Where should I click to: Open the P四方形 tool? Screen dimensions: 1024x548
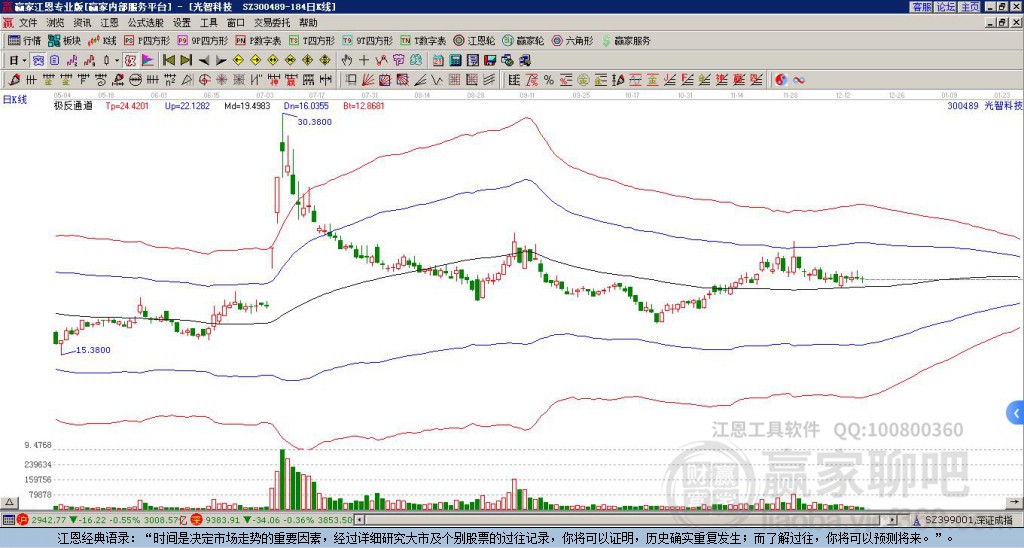(147, 40)
